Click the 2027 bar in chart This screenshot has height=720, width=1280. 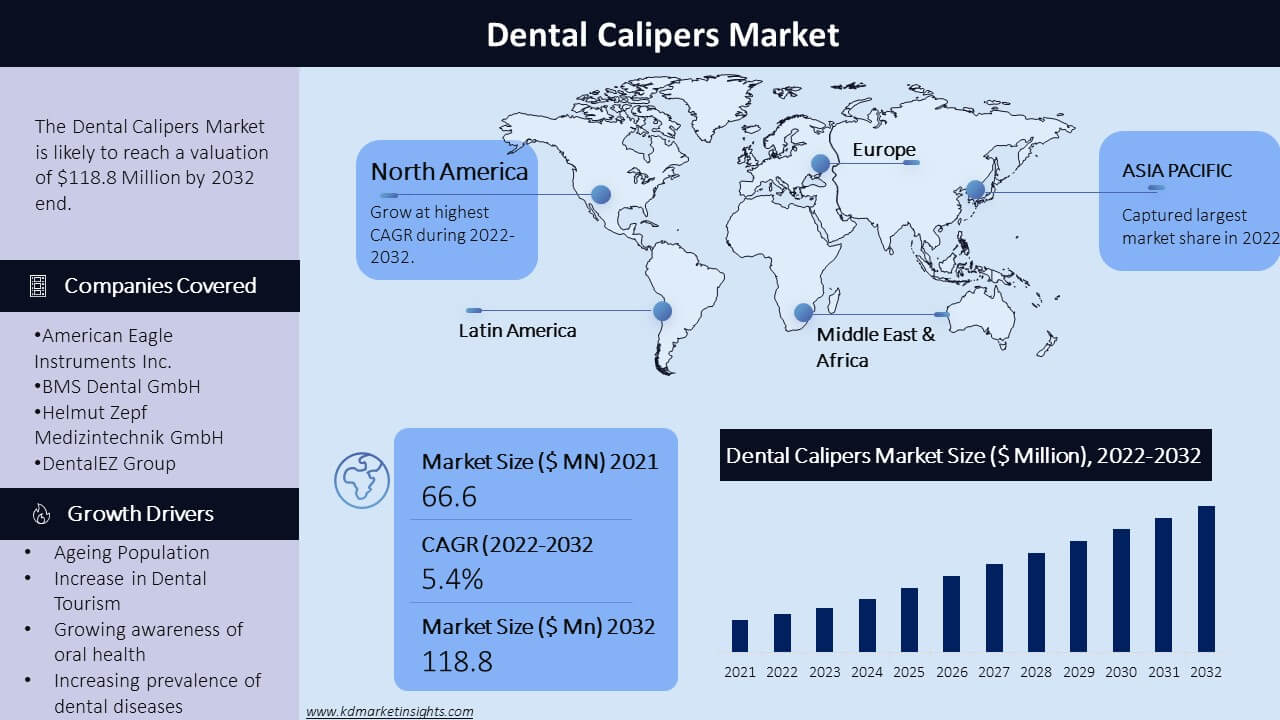(x=994, y=608)
